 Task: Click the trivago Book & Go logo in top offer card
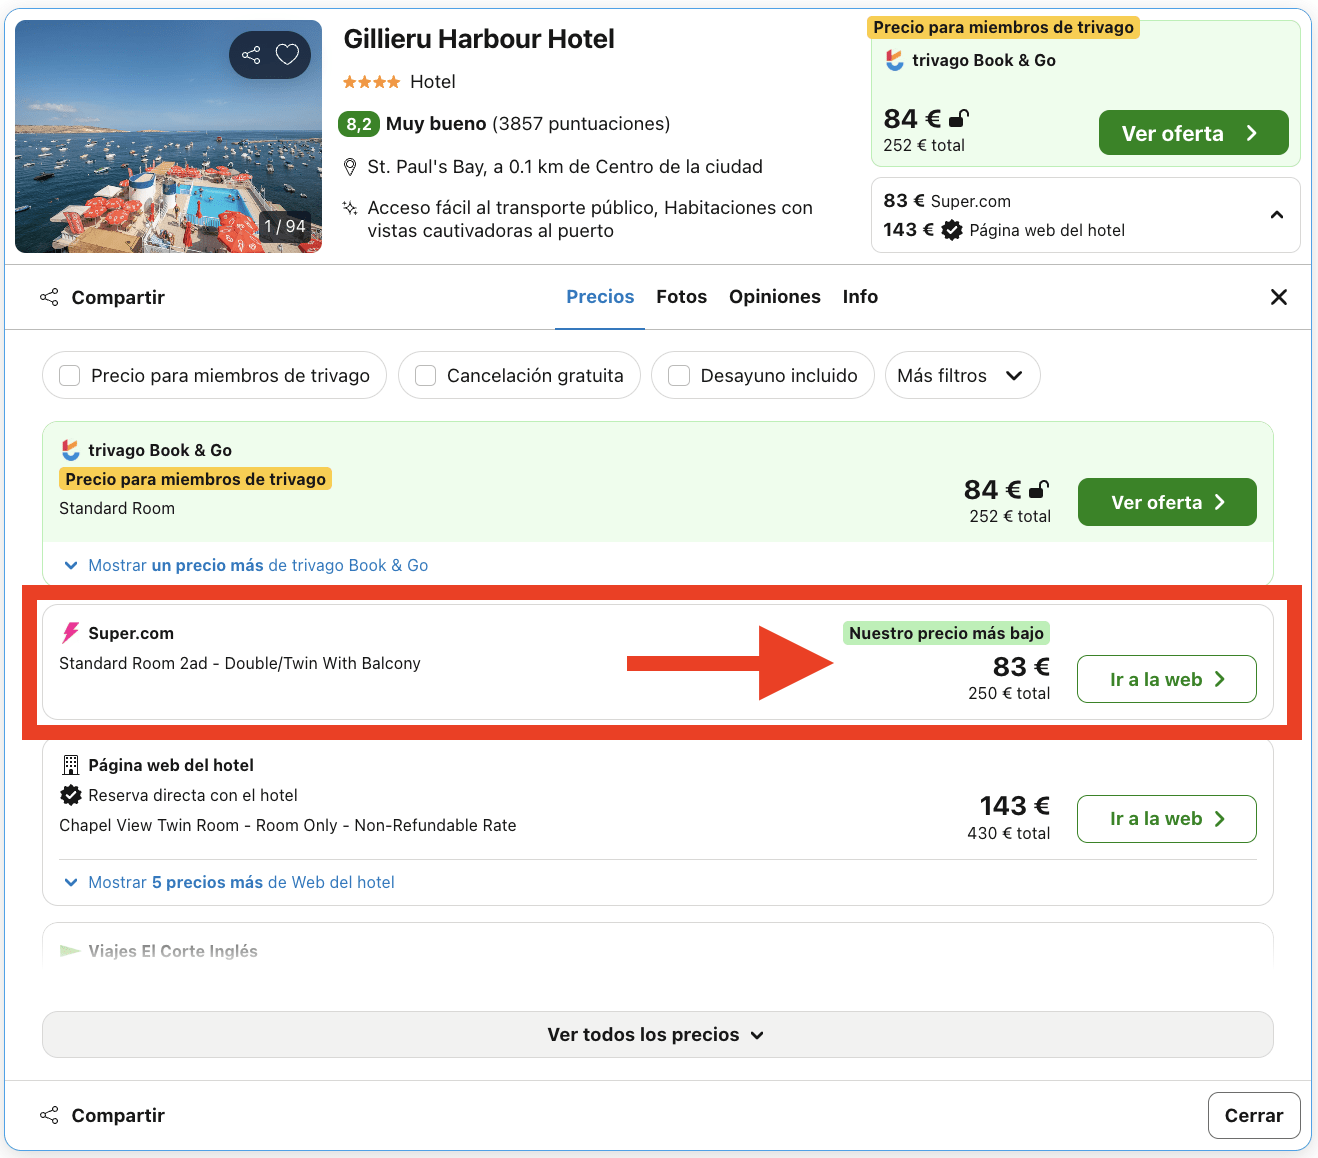[x=895, y=61]
